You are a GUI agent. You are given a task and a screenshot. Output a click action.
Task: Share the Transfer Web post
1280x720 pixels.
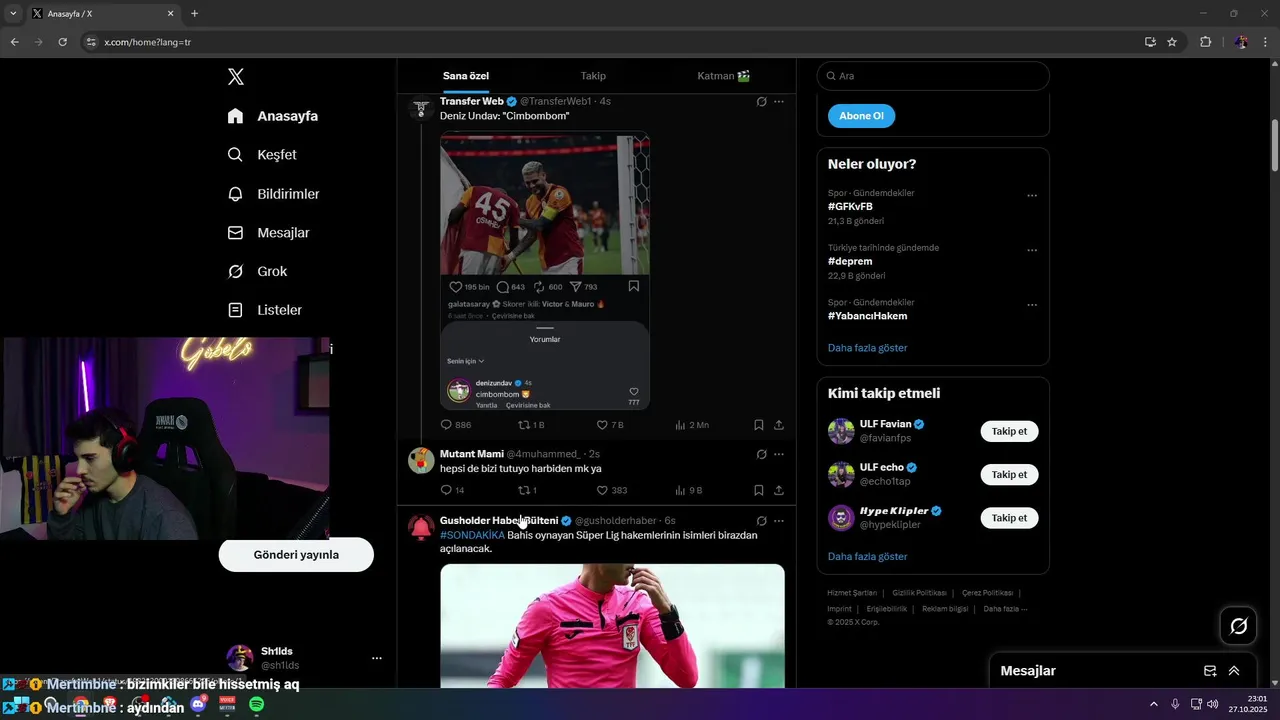779,425
